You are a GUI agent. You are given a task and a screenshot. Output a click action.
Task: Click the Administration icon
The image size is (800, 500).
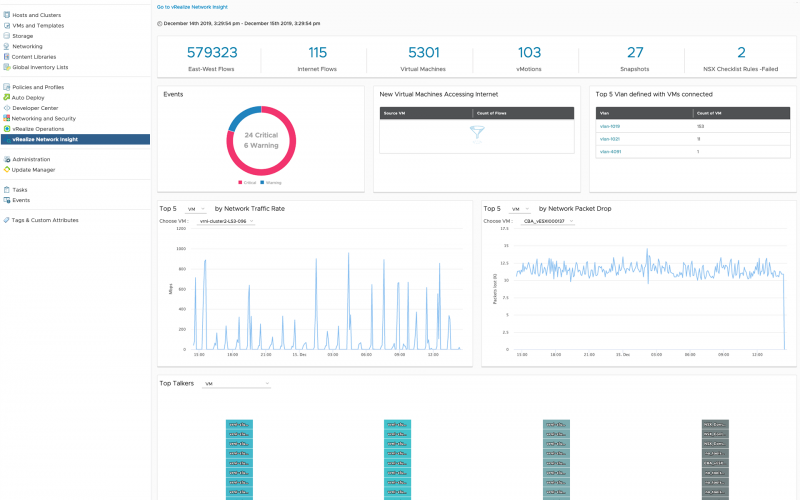tap(7, 159)
